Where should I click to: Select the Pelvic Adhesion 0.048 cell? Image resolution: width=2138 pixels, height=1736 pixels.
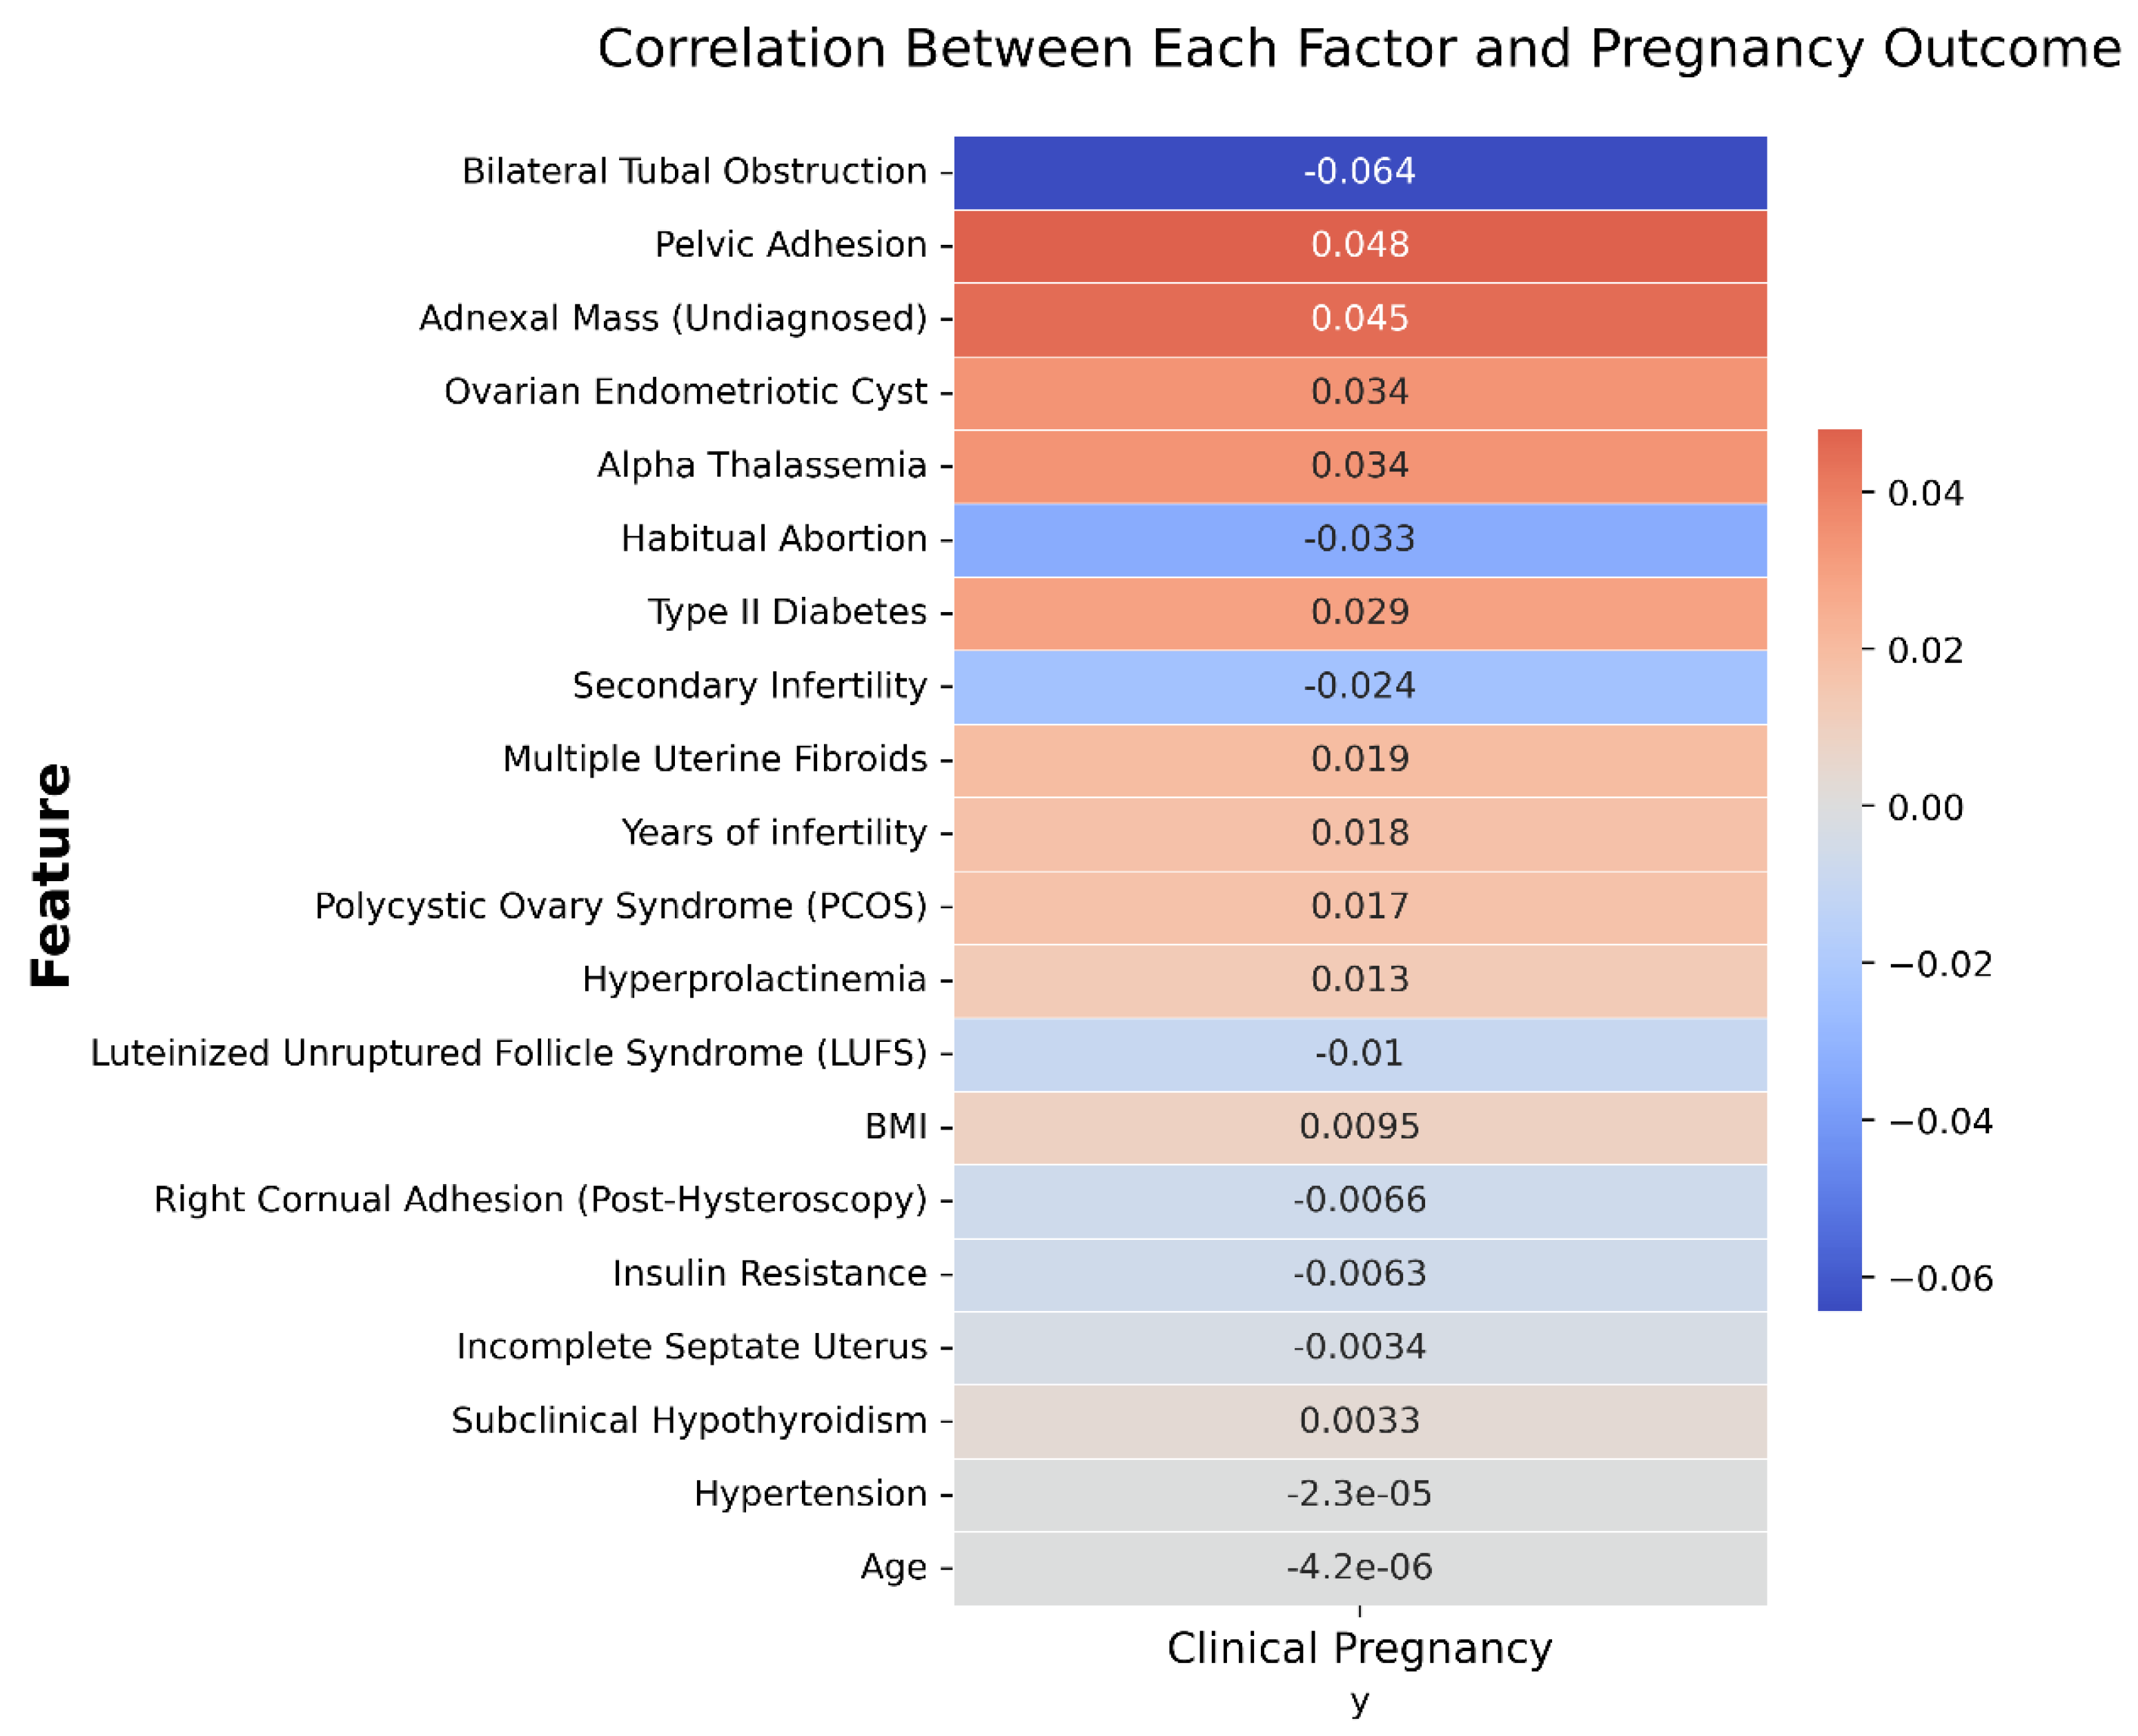pyautogui.click(x=1359, y=245)
